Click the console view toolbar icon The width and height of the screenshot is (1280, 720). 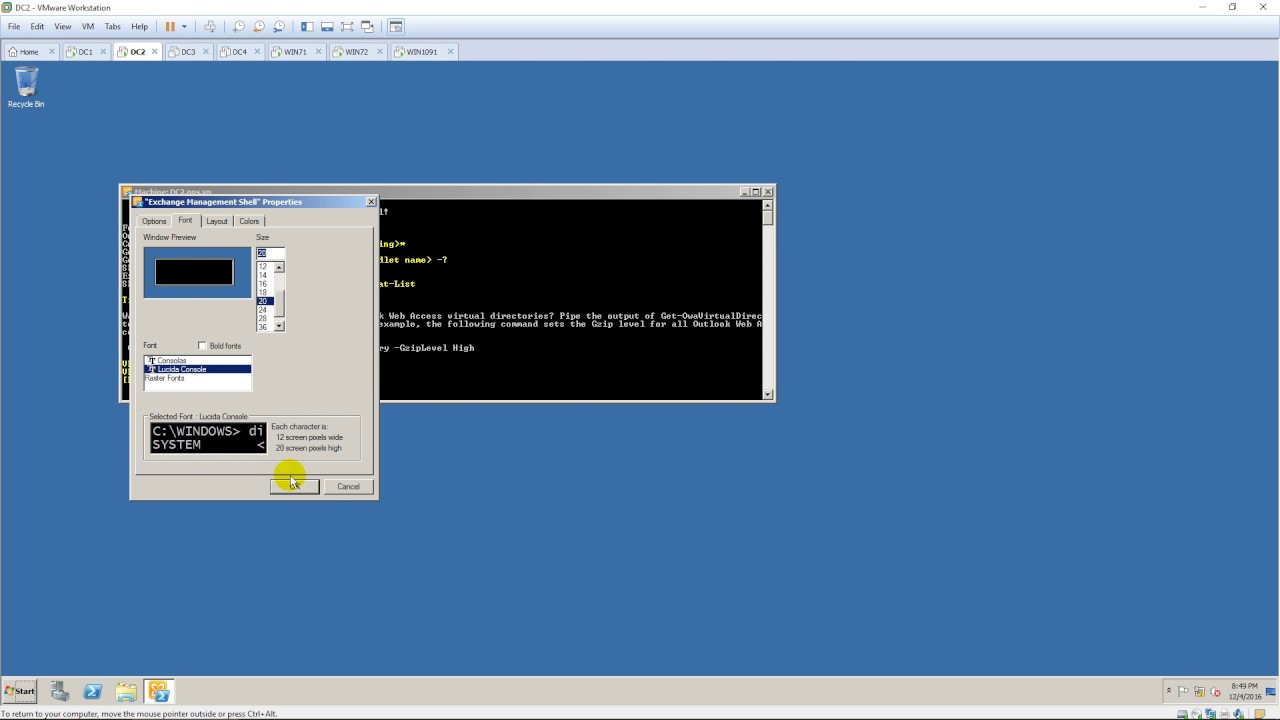pos(396,26)
